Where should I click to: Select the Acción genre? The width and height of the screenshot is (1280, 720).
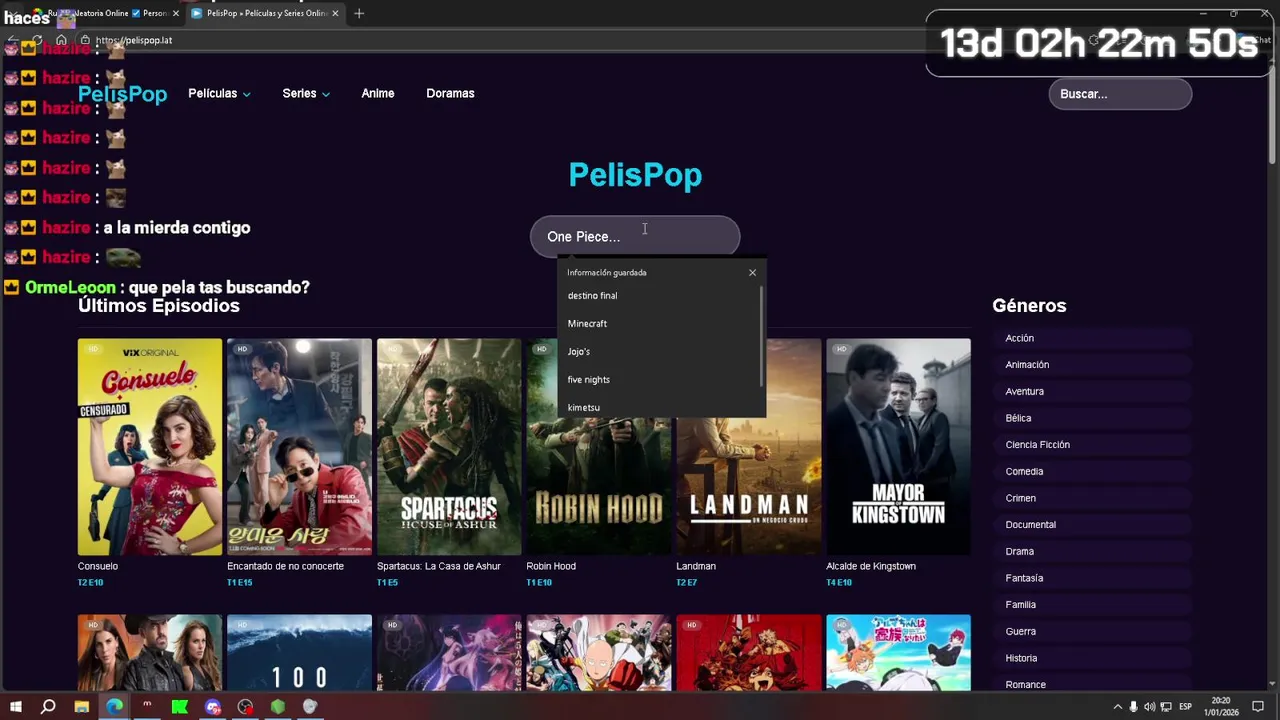[1092, 338]
